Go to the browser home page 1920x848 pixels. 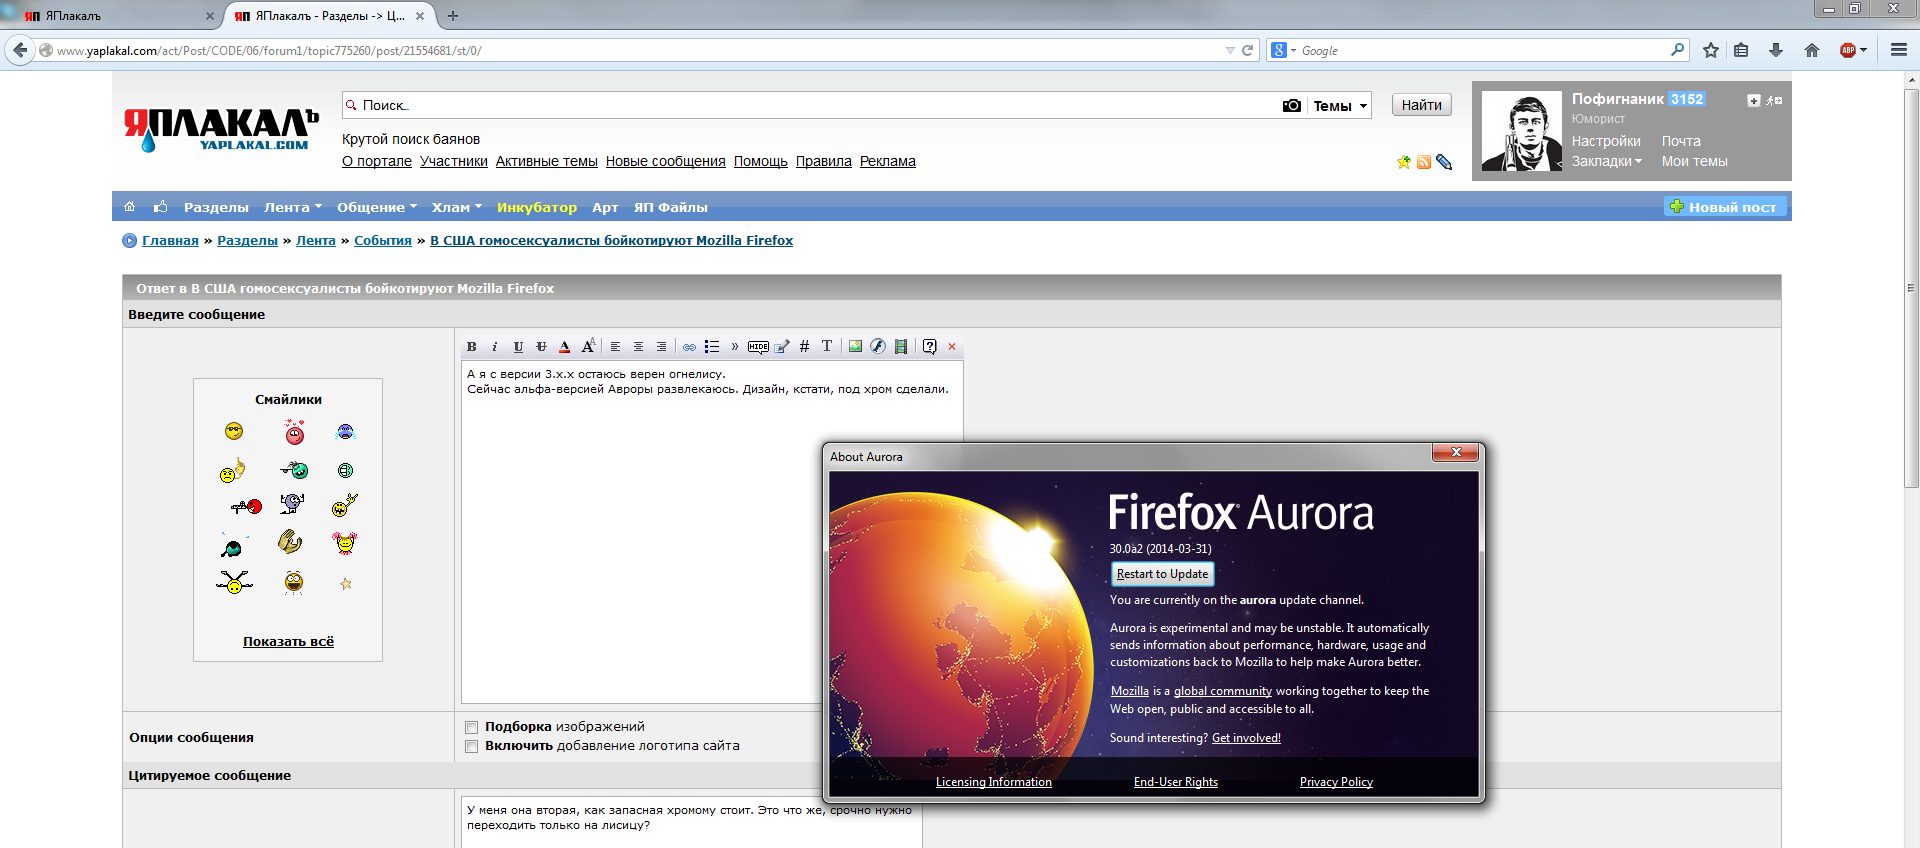(1812, 50)
